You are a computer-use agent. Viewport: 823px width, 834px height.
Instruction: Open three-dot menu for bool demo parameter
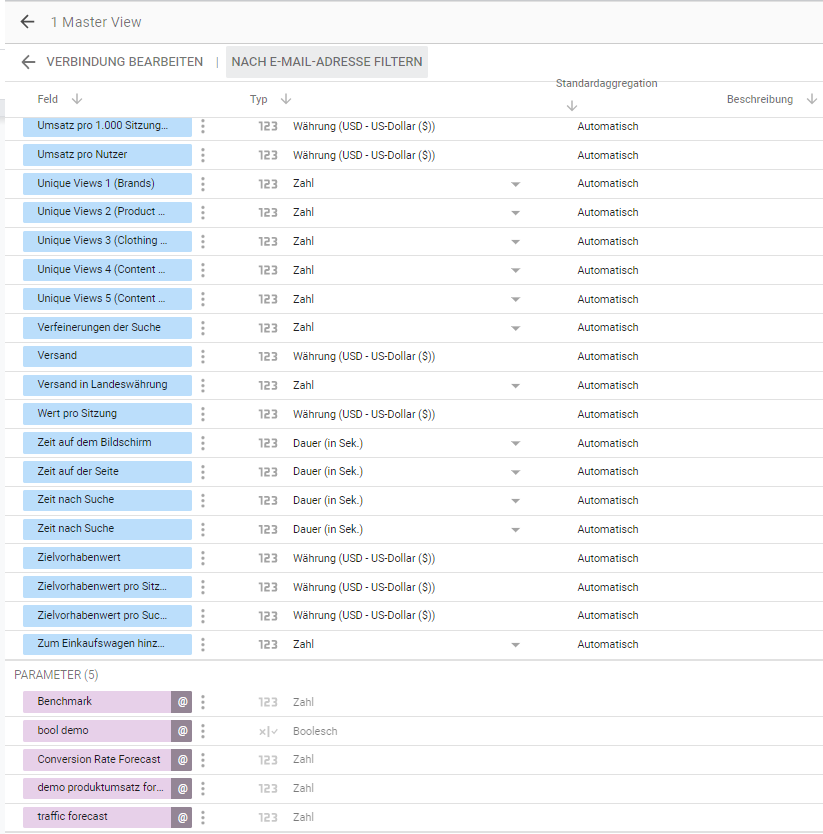click(x=203, y=731)
